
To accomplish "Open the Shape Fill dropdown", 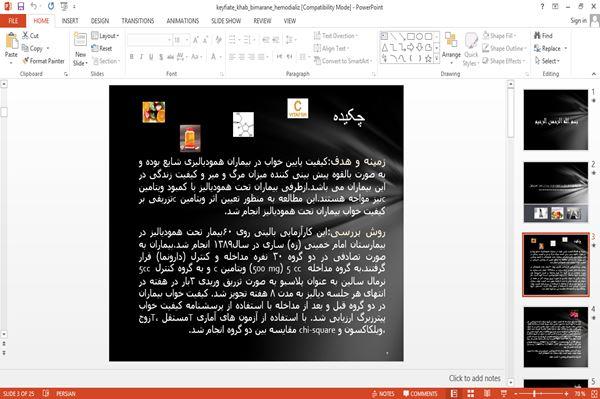I will pyautogui.click(x=499, y=36).
